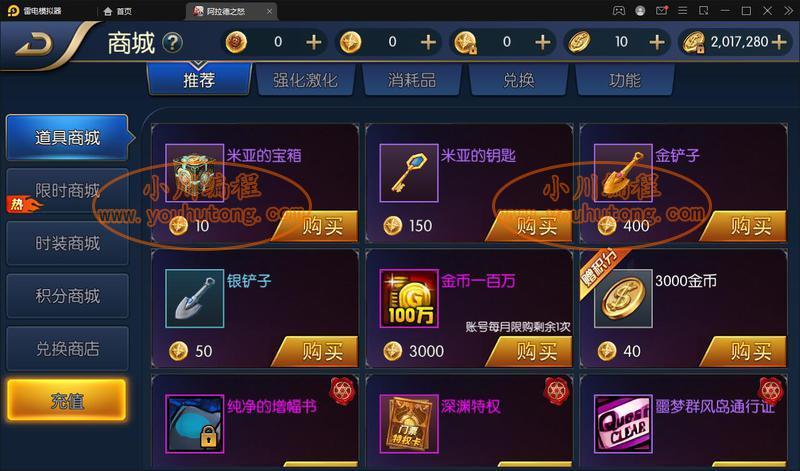Screen dimensions: 800x471
Task: Click the back arrow logo icon
Action: tap(34, 45)
